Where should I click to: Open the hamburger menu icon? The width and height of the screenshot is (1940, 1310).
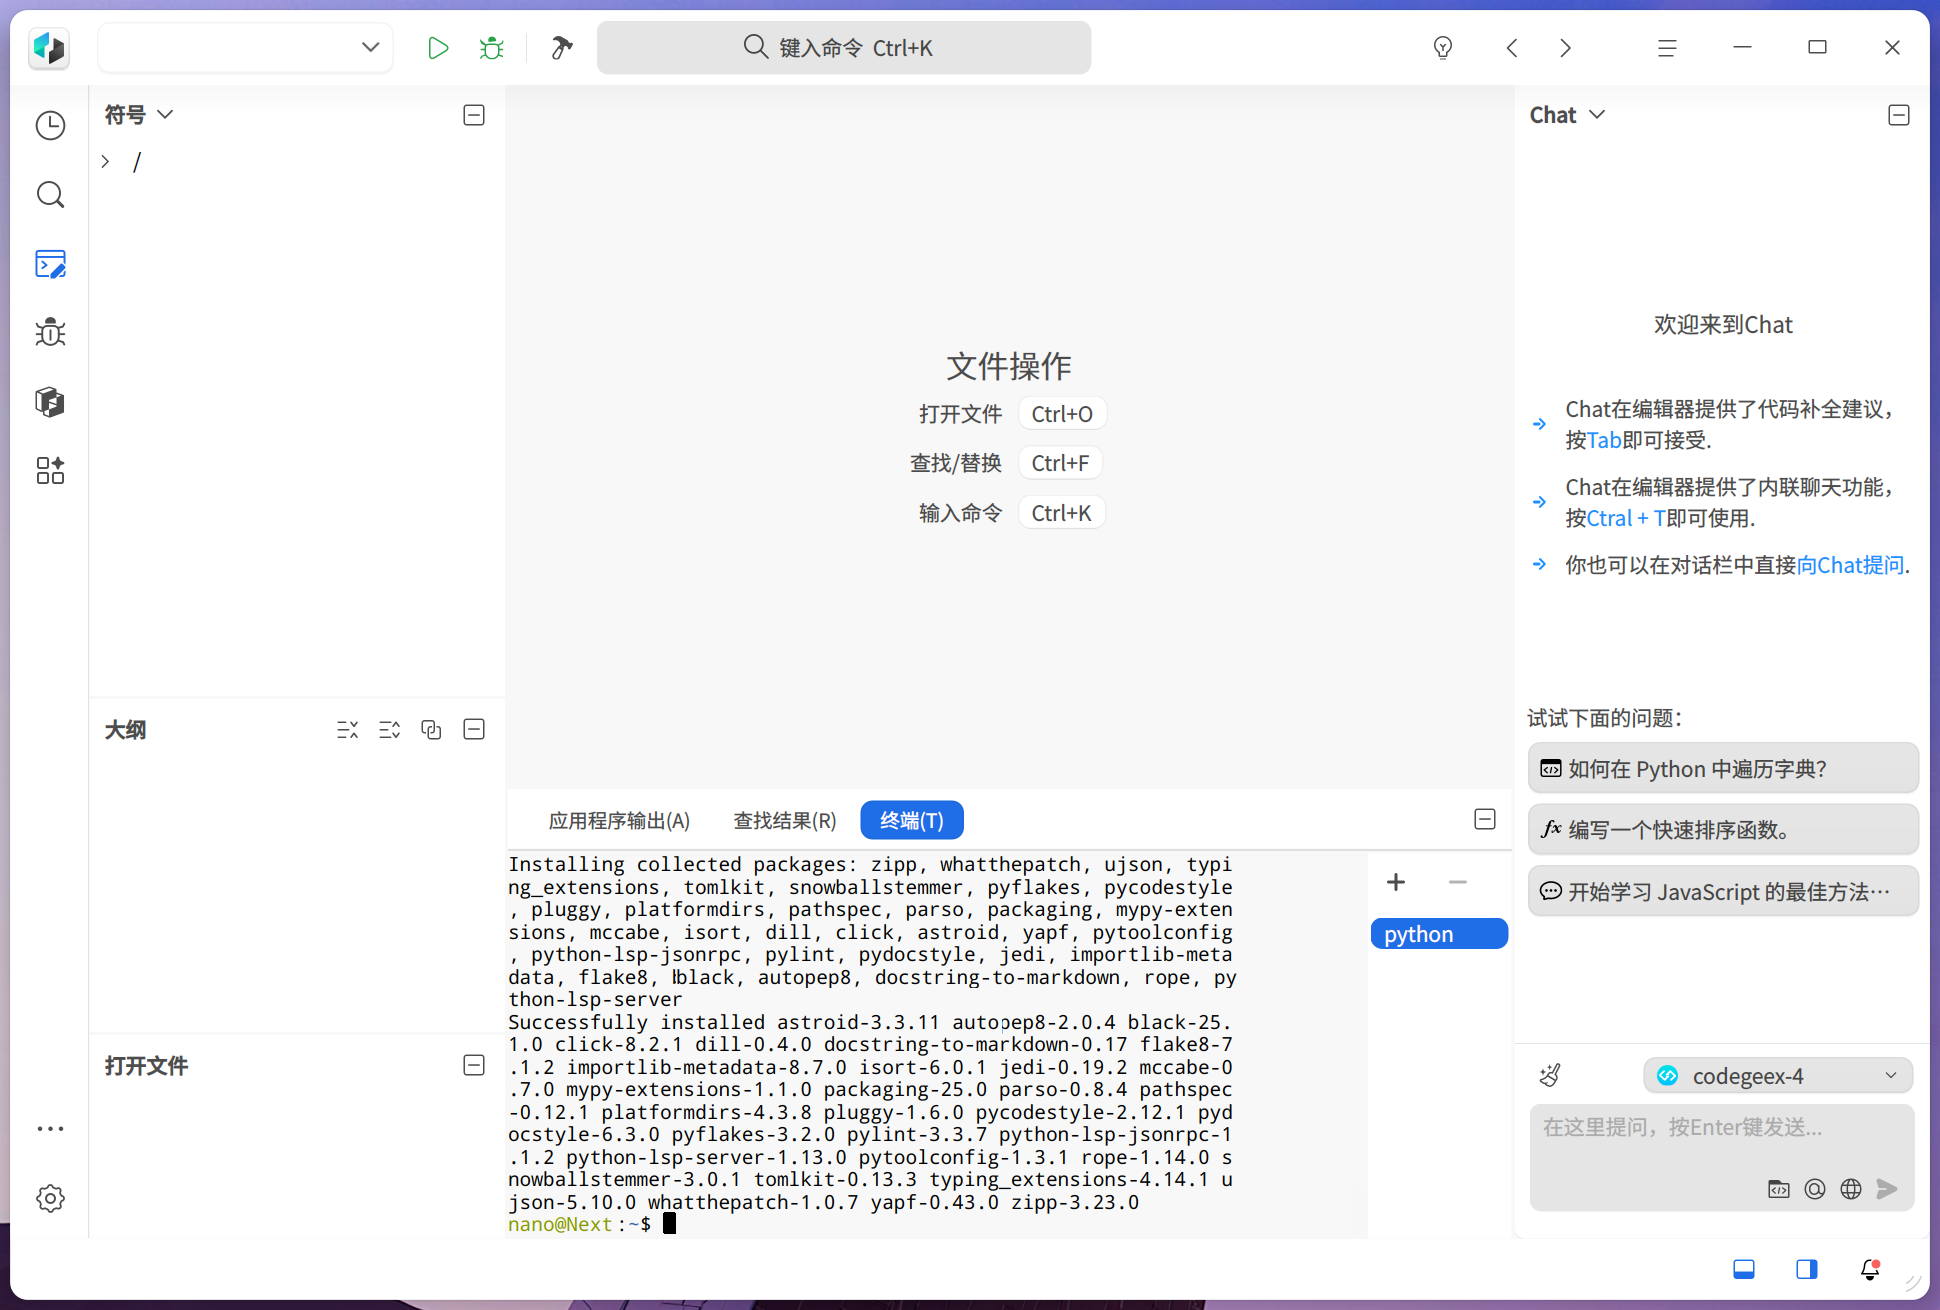click(x=1666, y=48)
